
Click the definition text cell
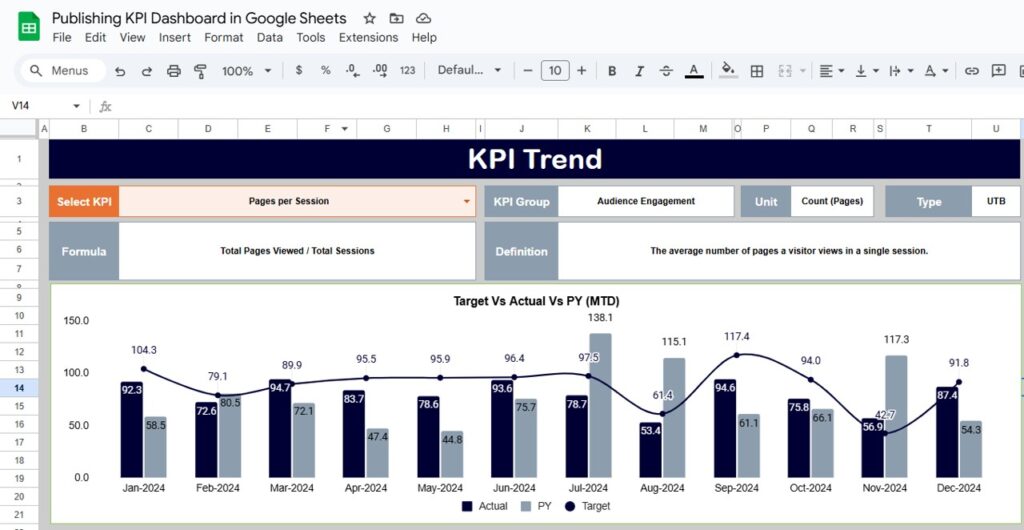point(789,251)
